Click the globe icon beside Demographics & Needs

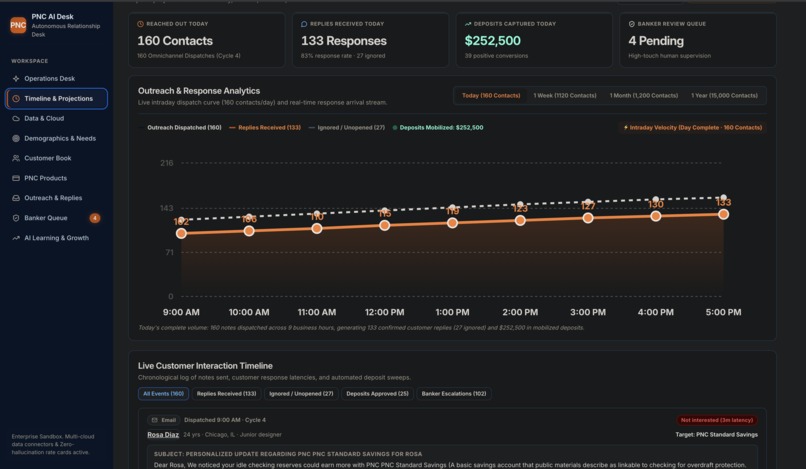[x=16, y=138]
